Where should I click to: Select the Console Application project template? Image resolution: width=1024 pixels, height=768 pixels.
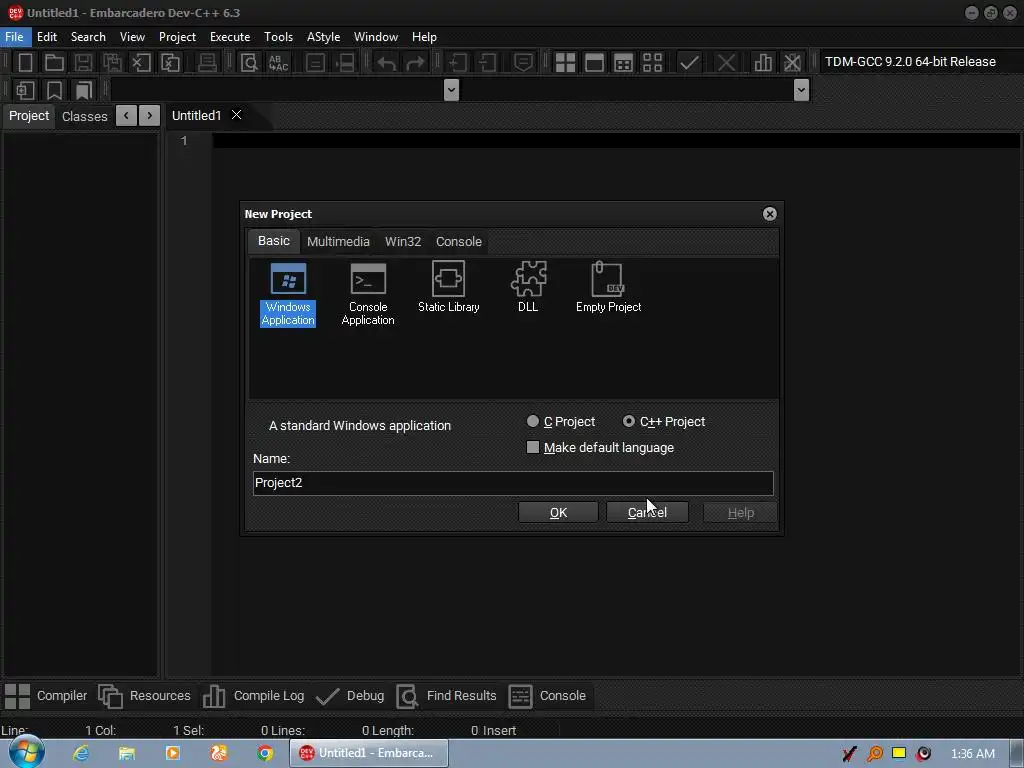pyautogui.click(x=368, y=294)
